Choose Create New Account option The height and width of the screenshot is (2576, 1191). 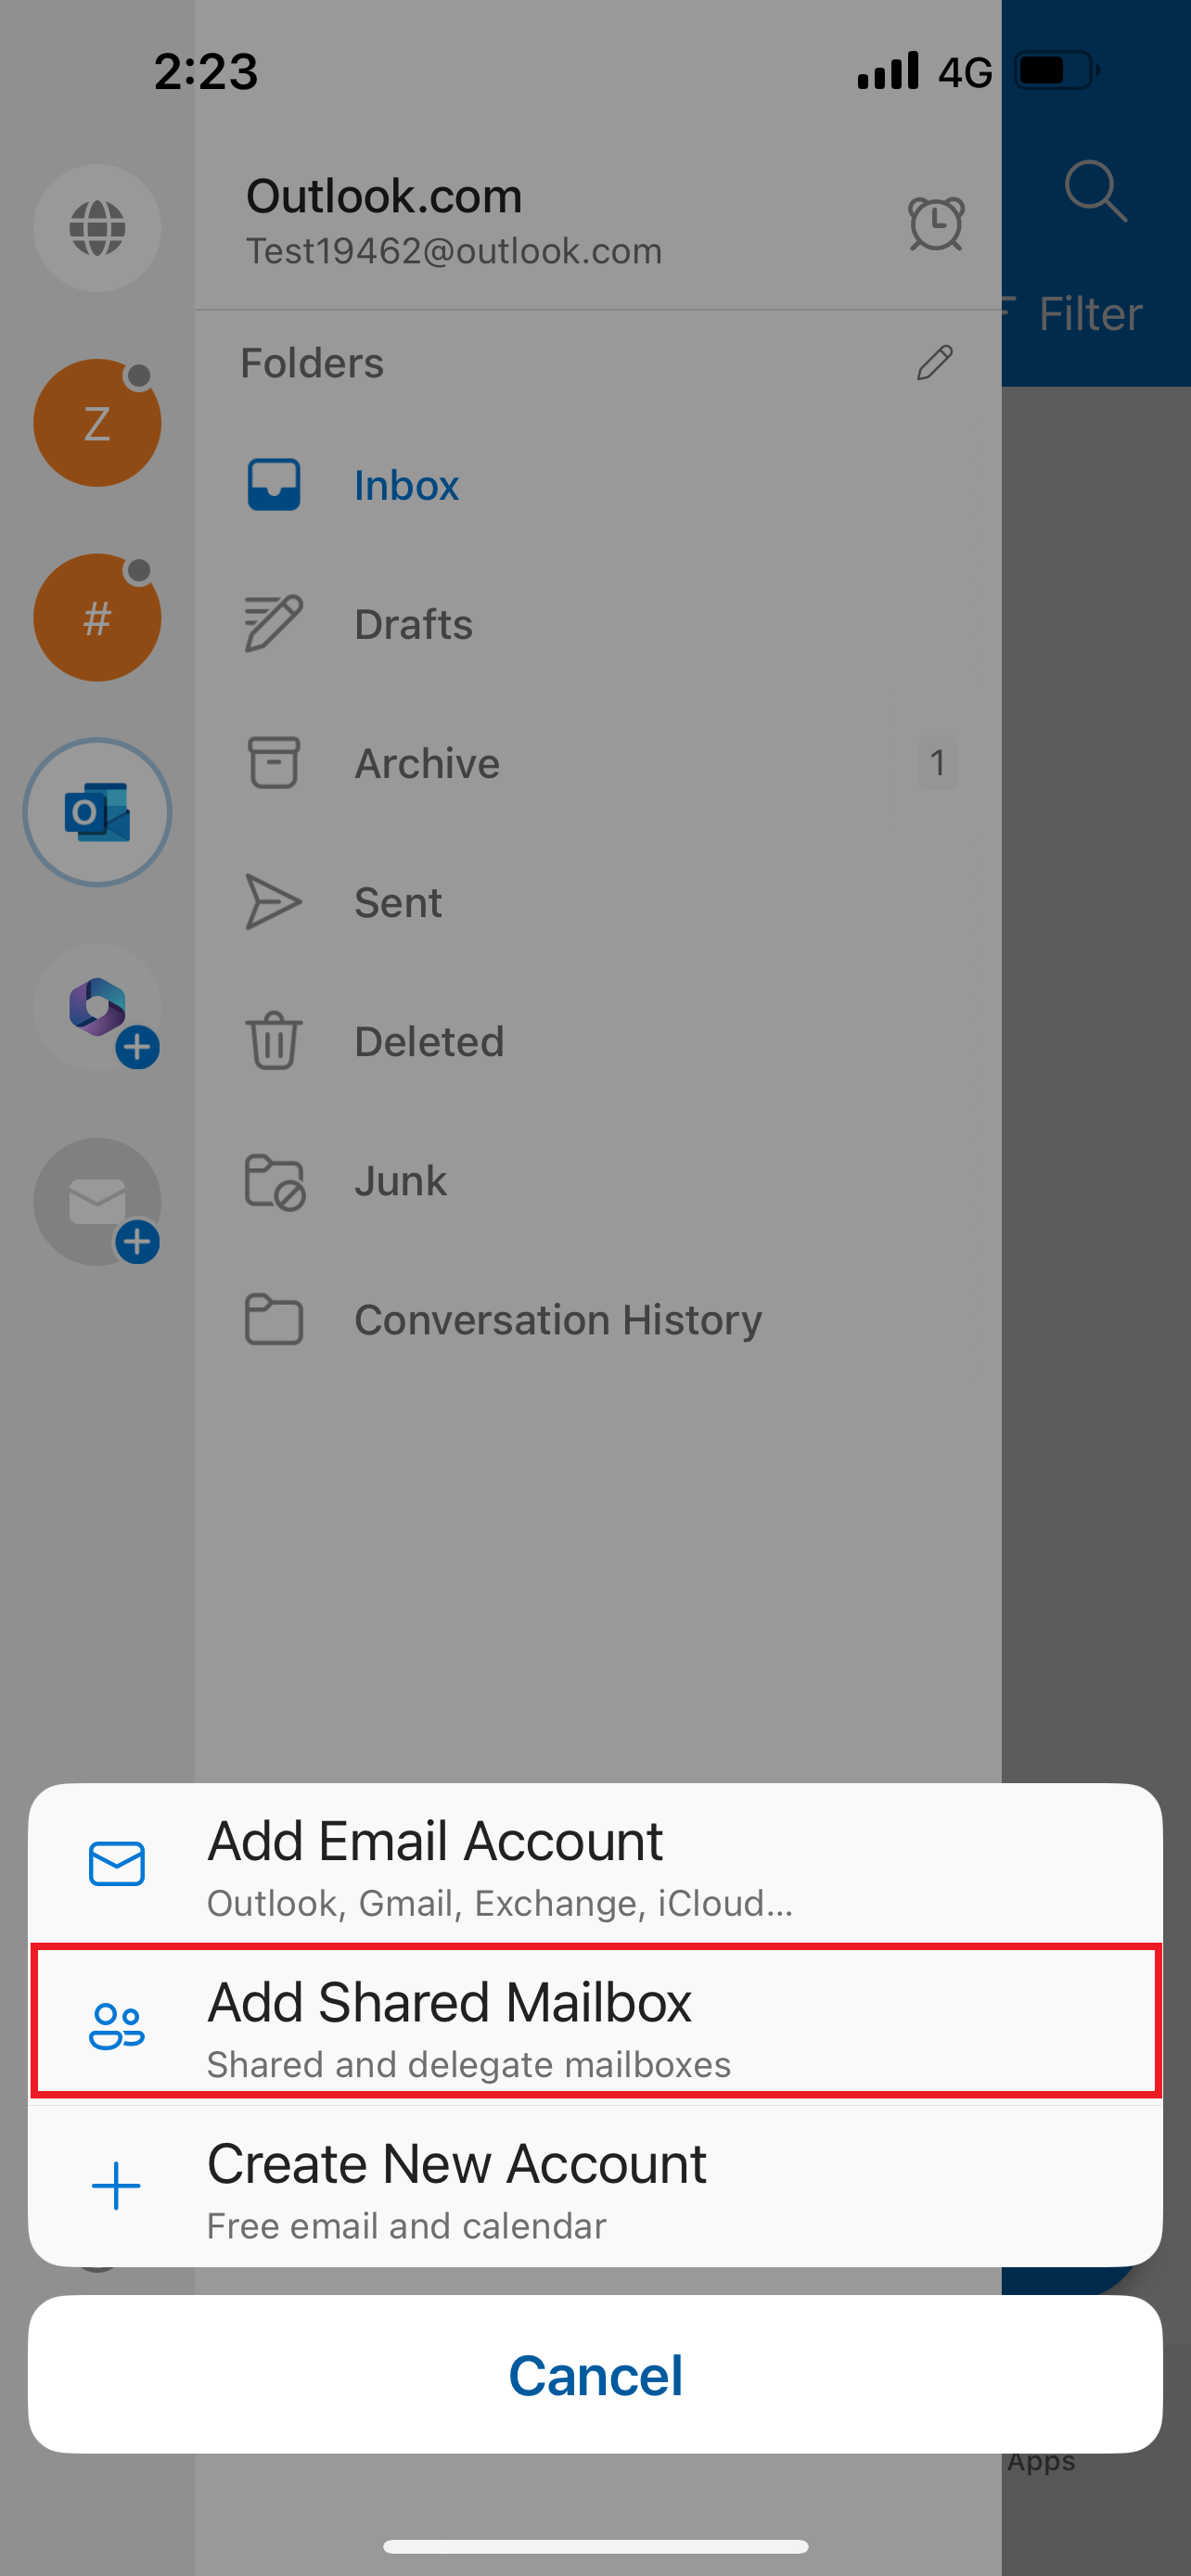click(x=595, y=2186)
